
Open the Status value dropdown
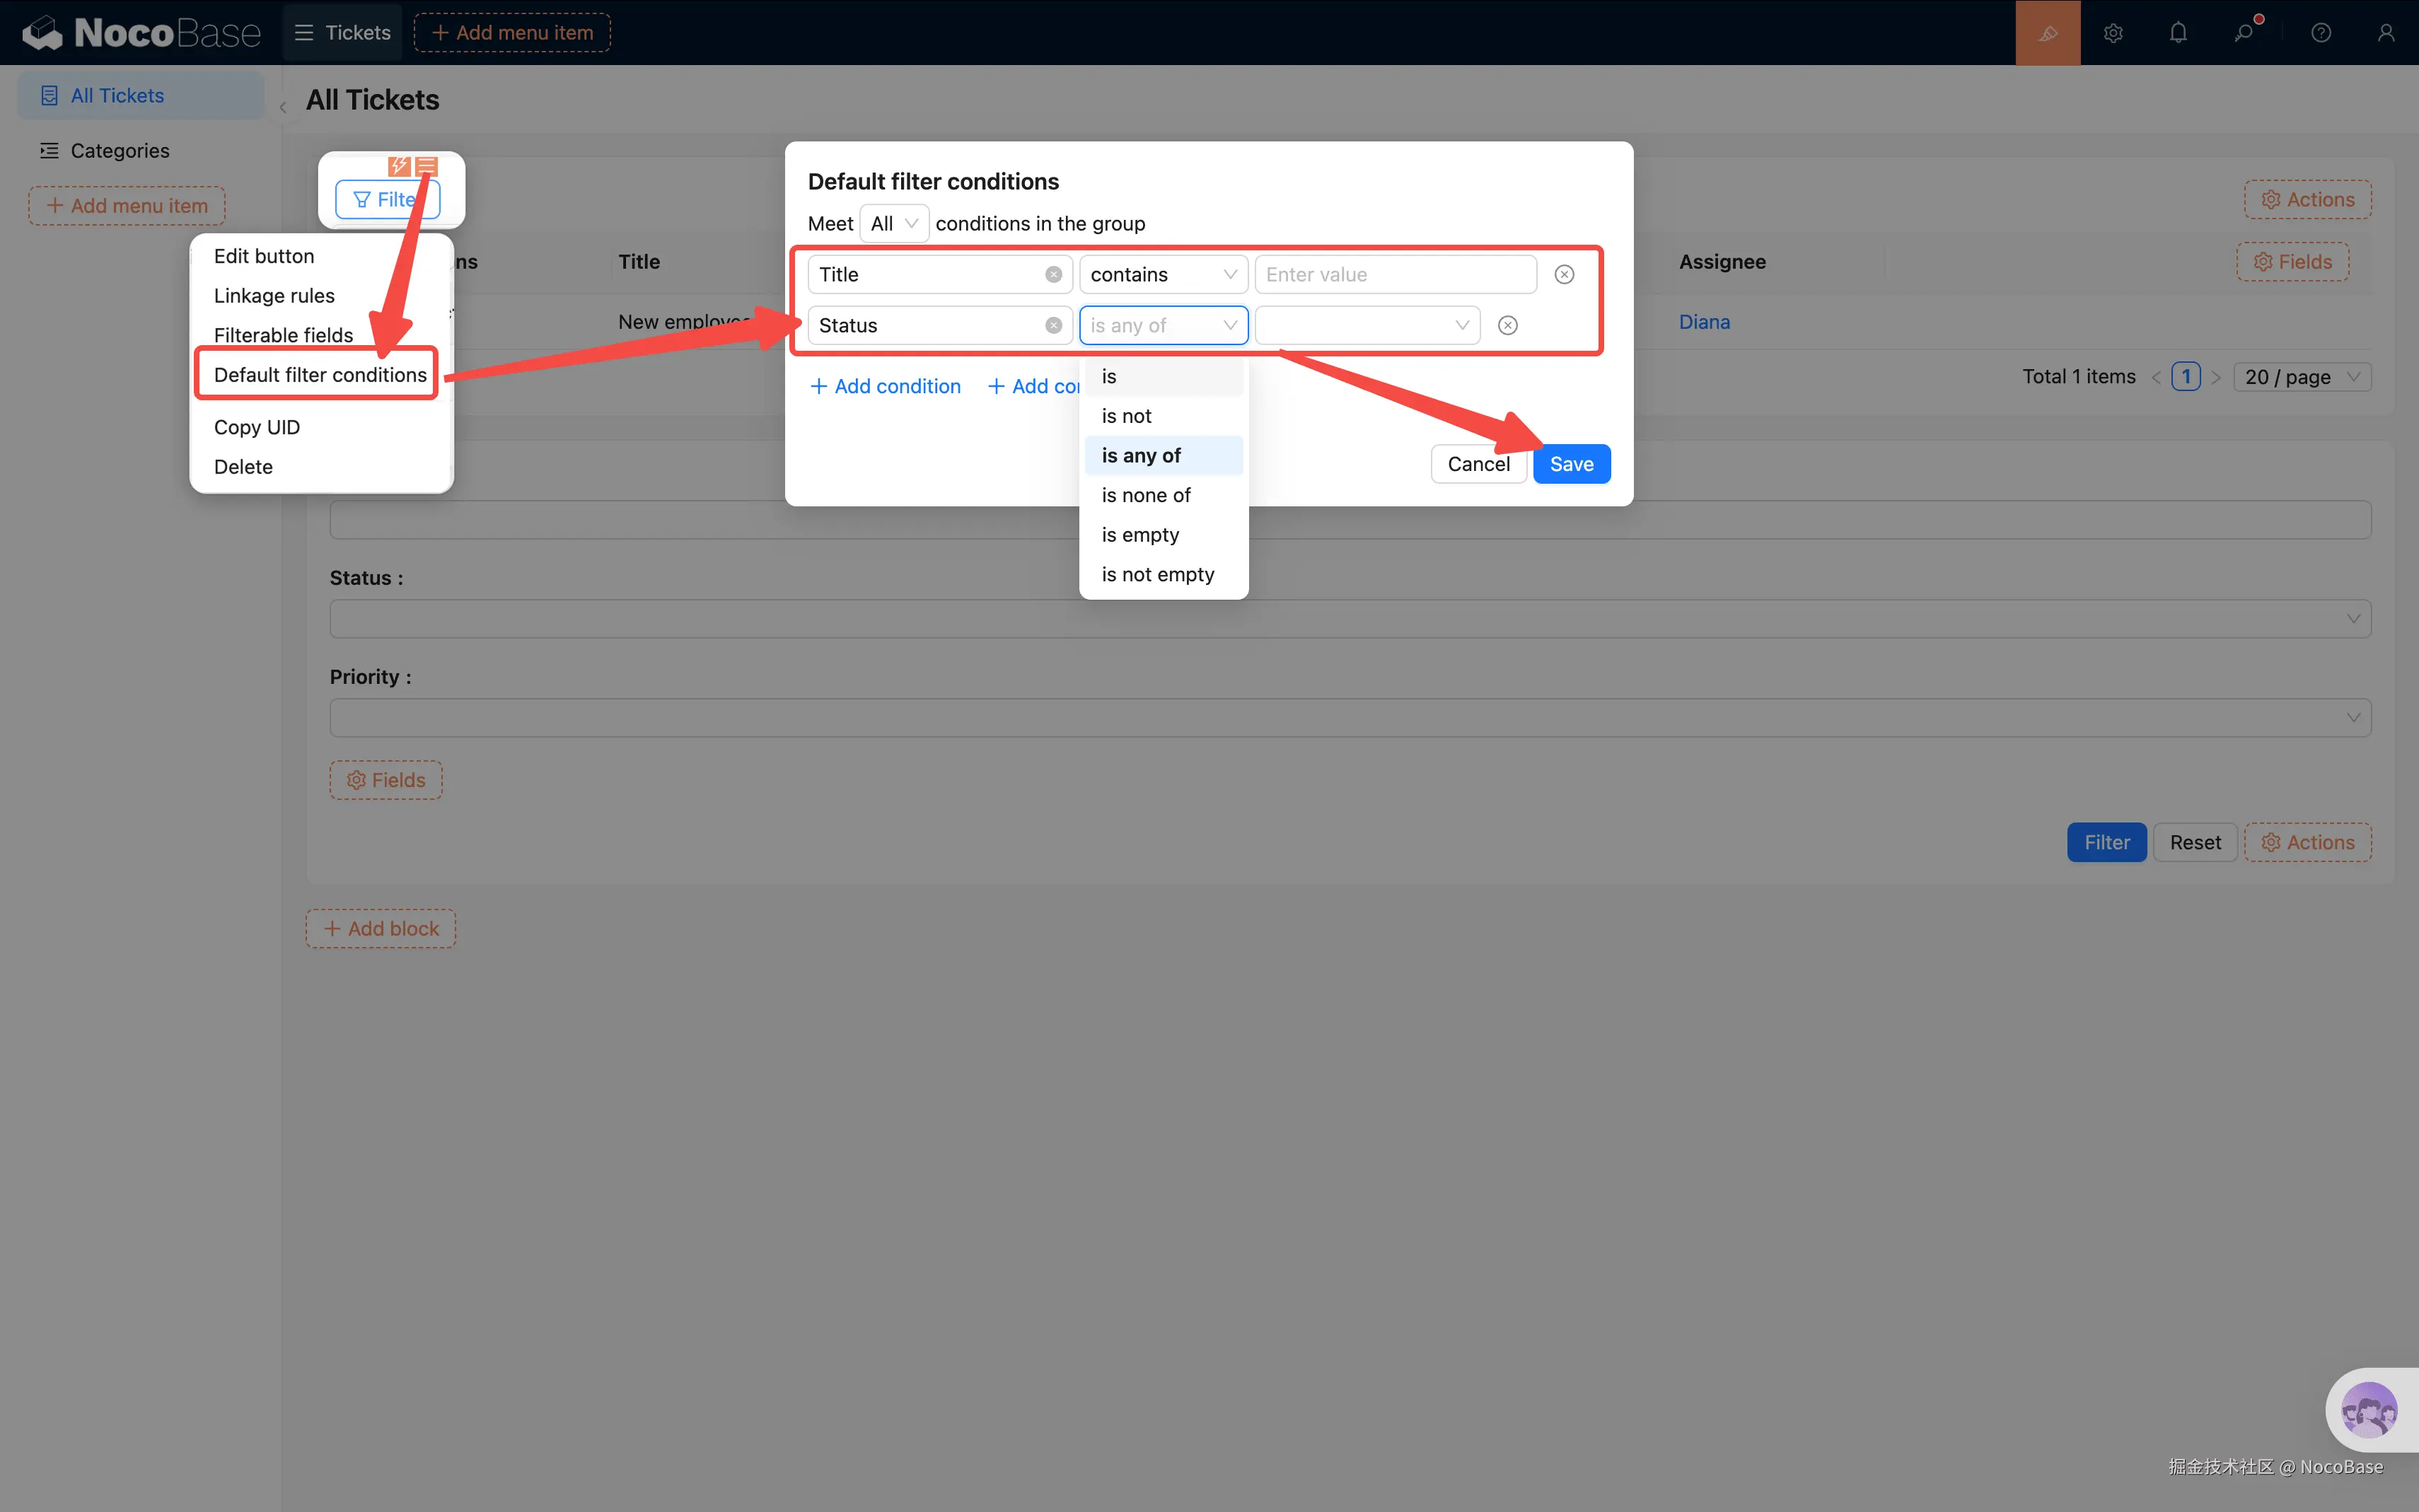pos(1366,326)
